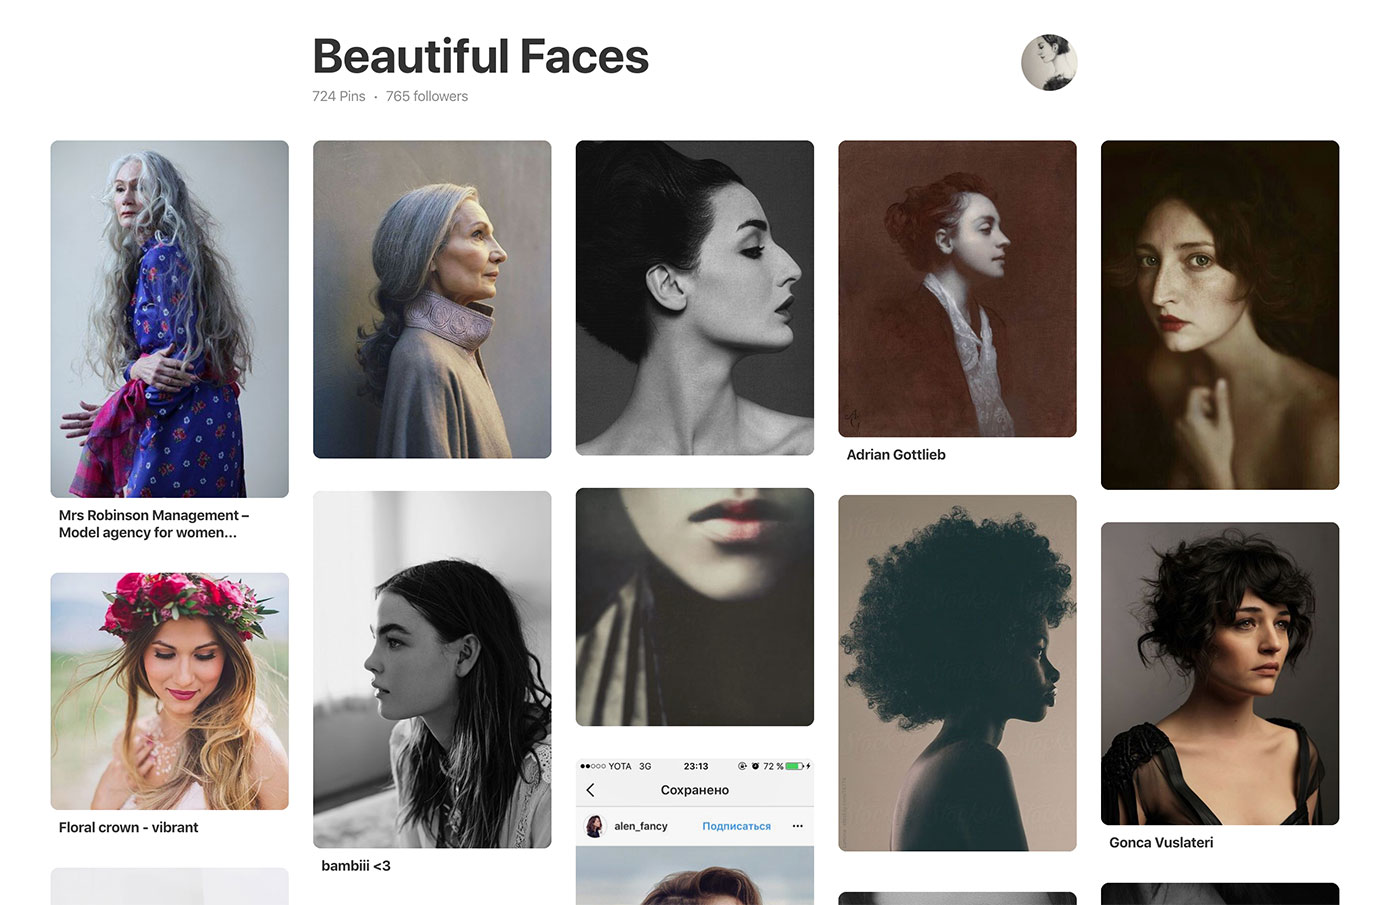Click the back chevron in the screenshot pin

click(x=591, y=790)
